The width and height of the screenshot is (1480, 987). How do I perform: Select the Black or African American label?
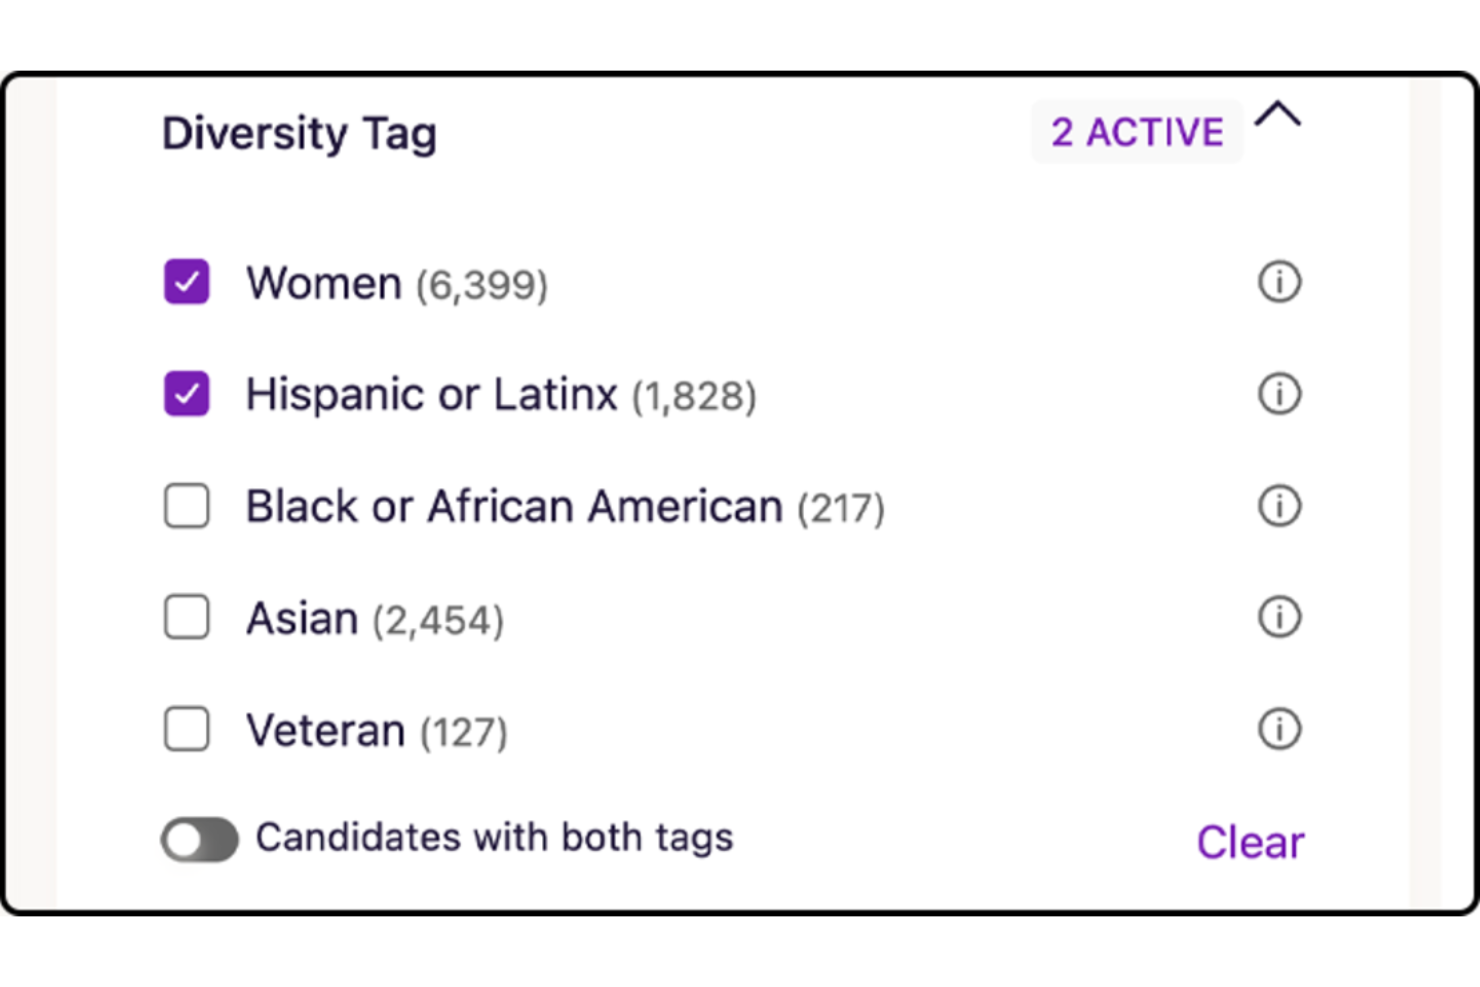coord(514,507)
